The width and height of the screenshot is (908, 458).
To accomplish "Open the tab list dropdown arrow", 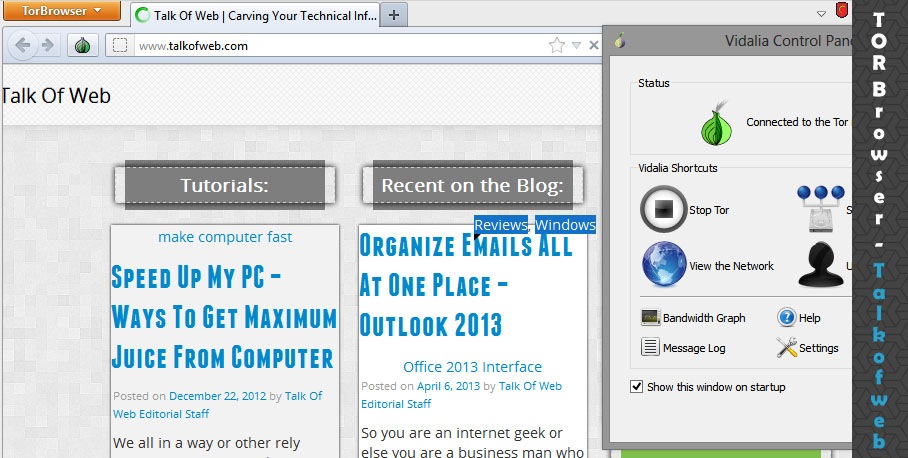I will coord(821,14).
